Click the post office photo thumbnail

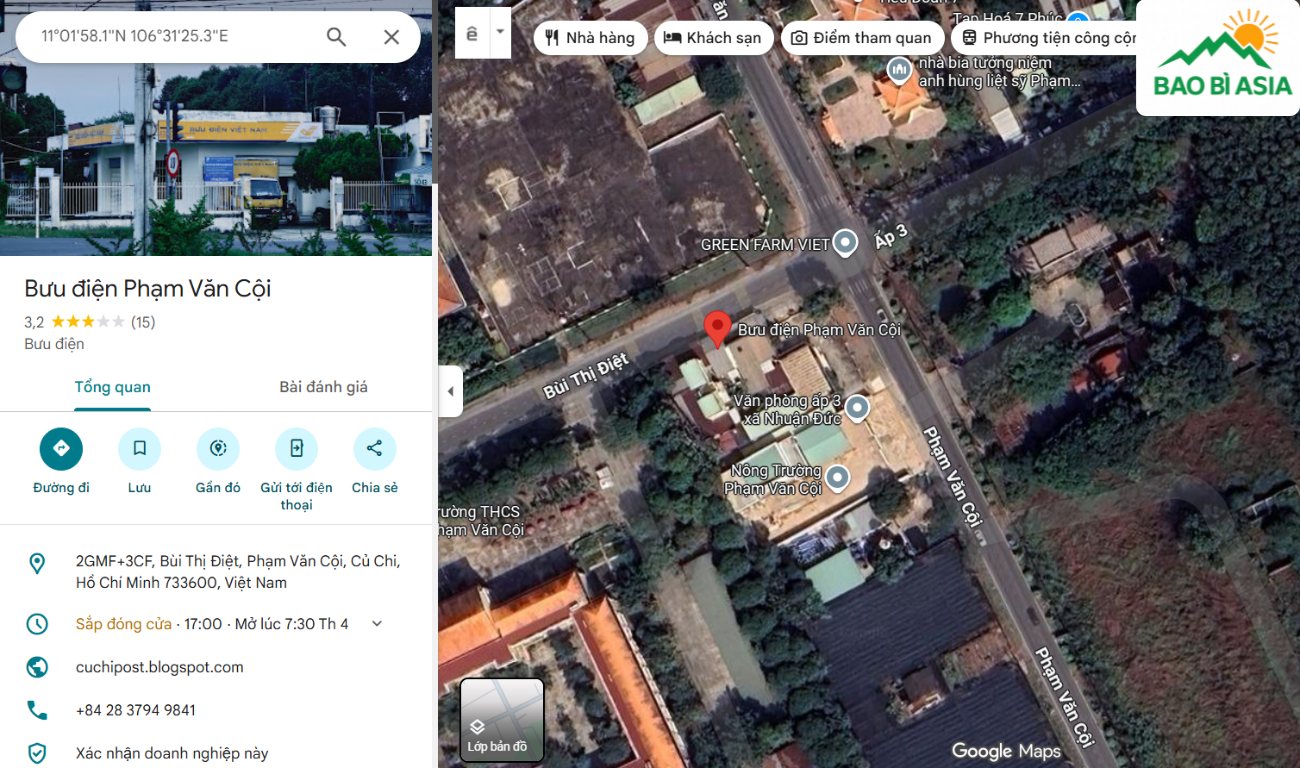pyautogui.click(x=216, y=160)
